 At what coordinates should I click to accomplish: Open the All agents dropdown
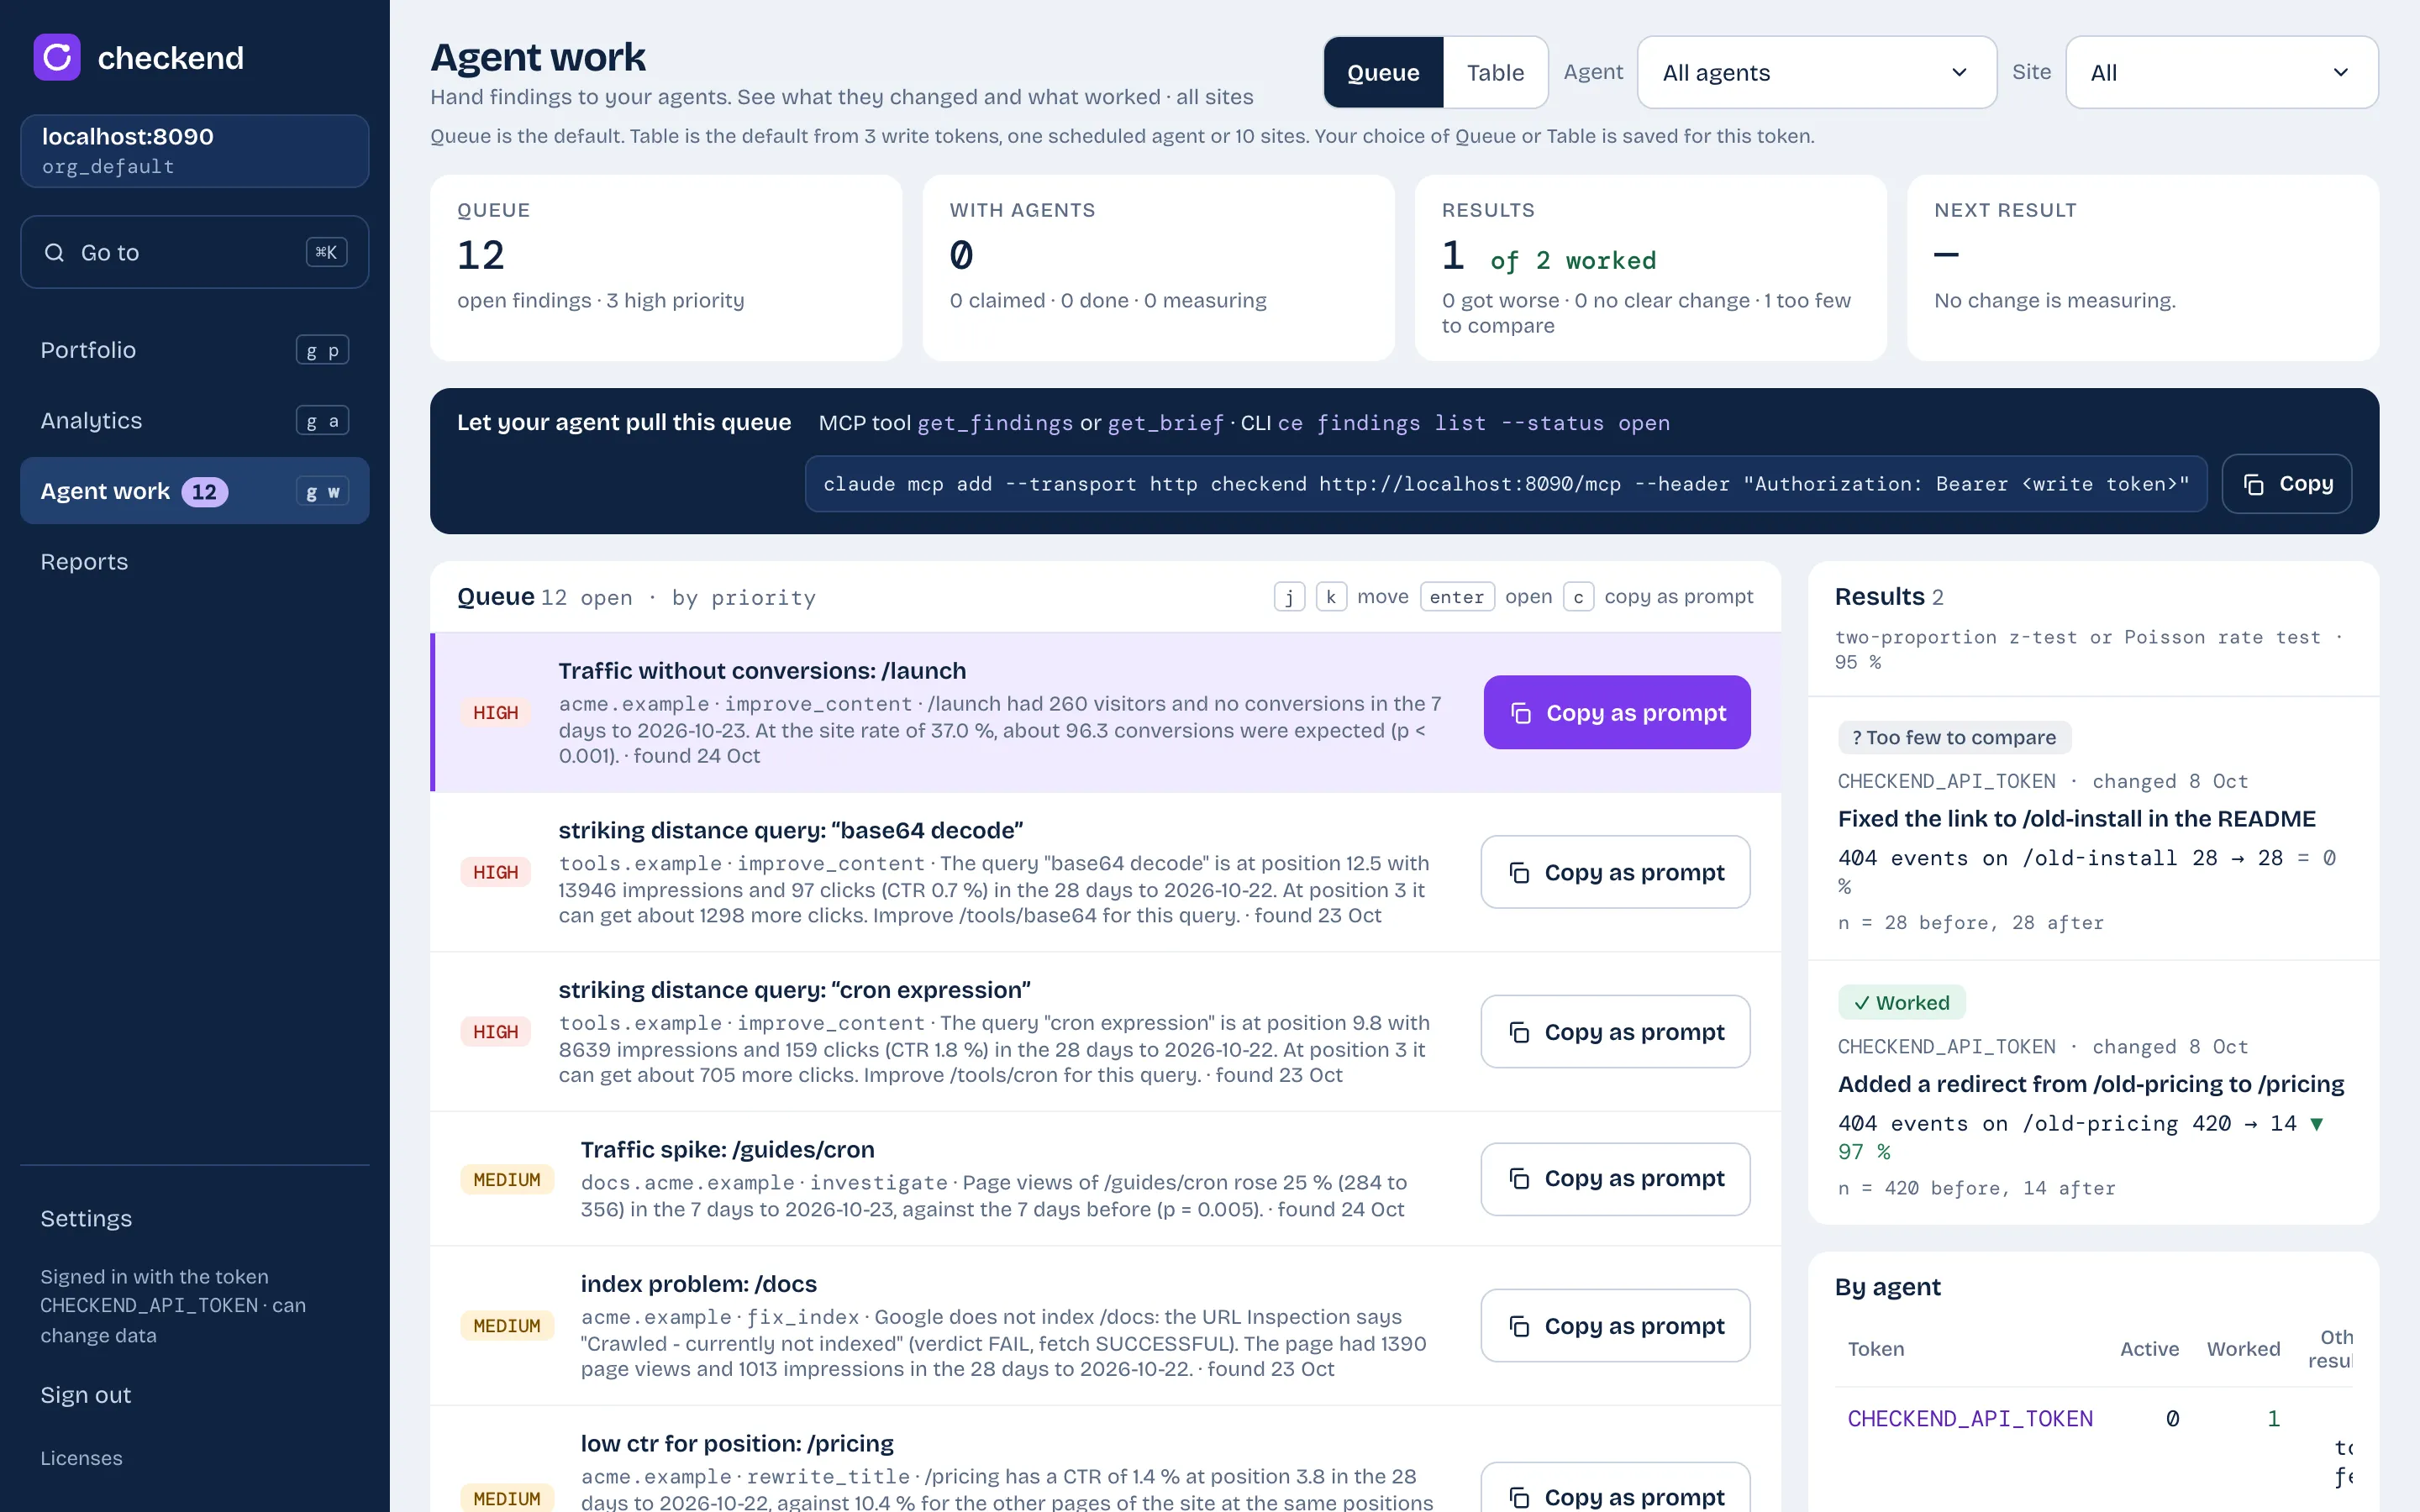pyautogui.click(x=1816, y=72)
